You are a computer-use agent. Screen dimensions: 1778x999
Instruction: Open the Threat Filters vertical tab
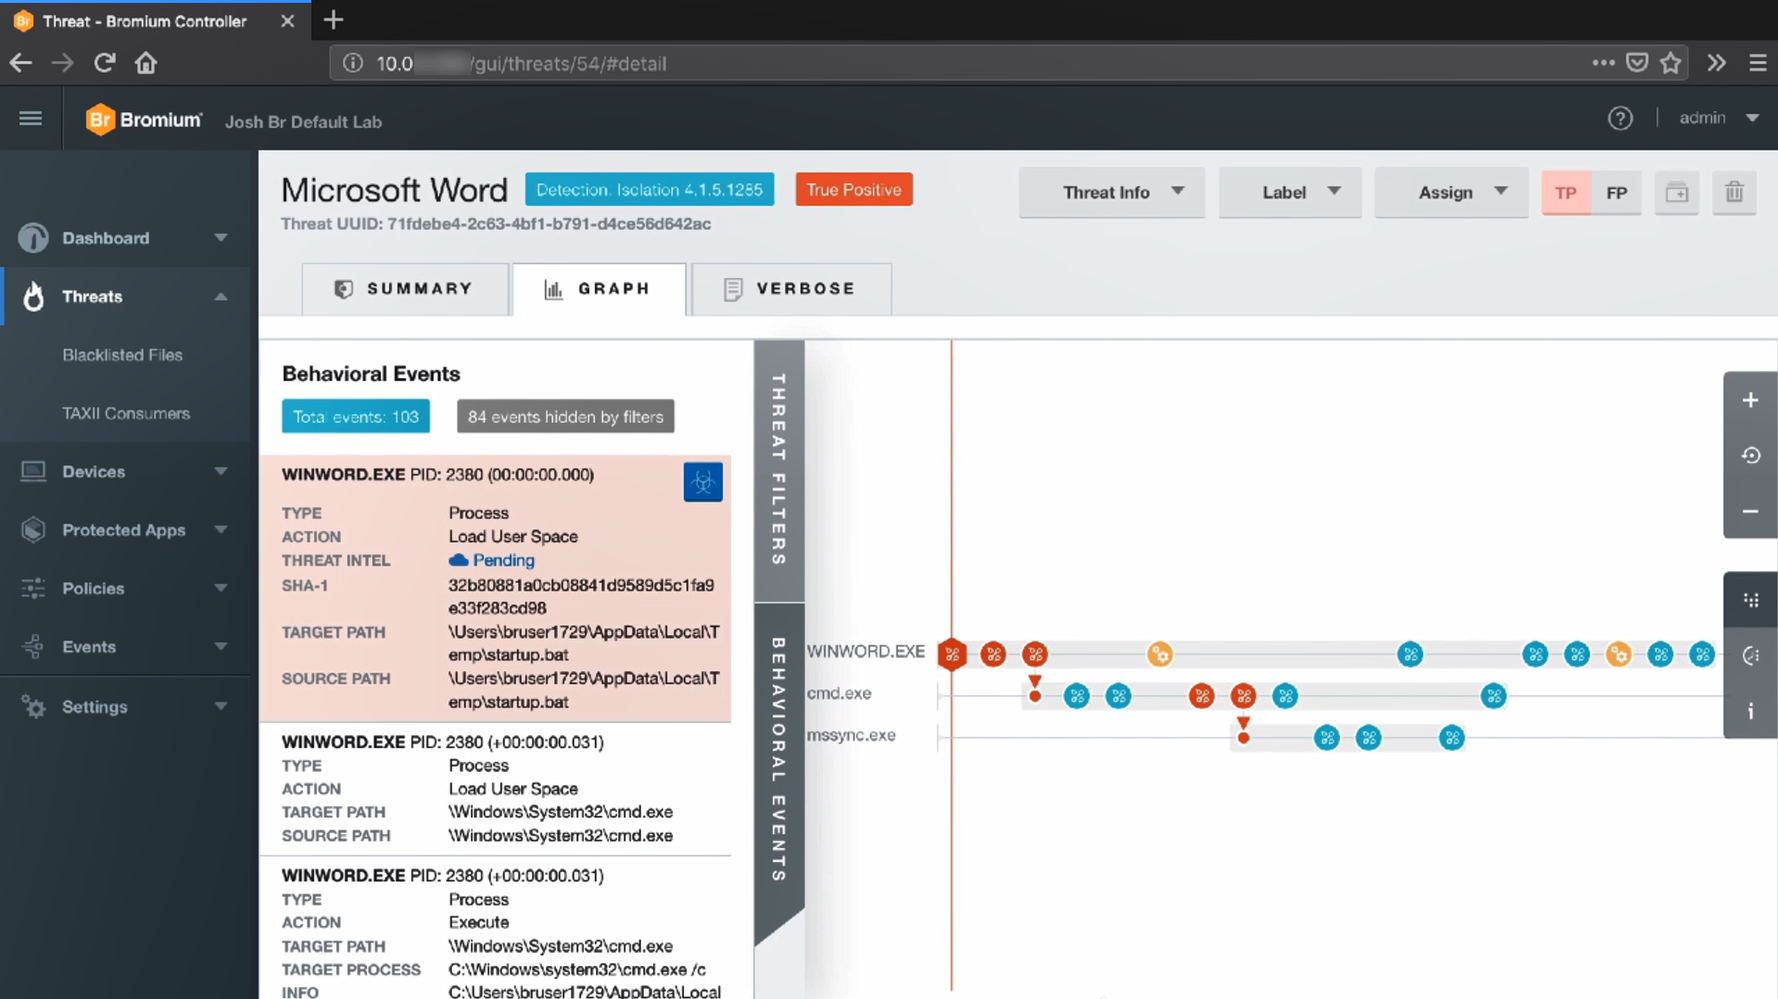pyautogui.click(x=779, y=470)
